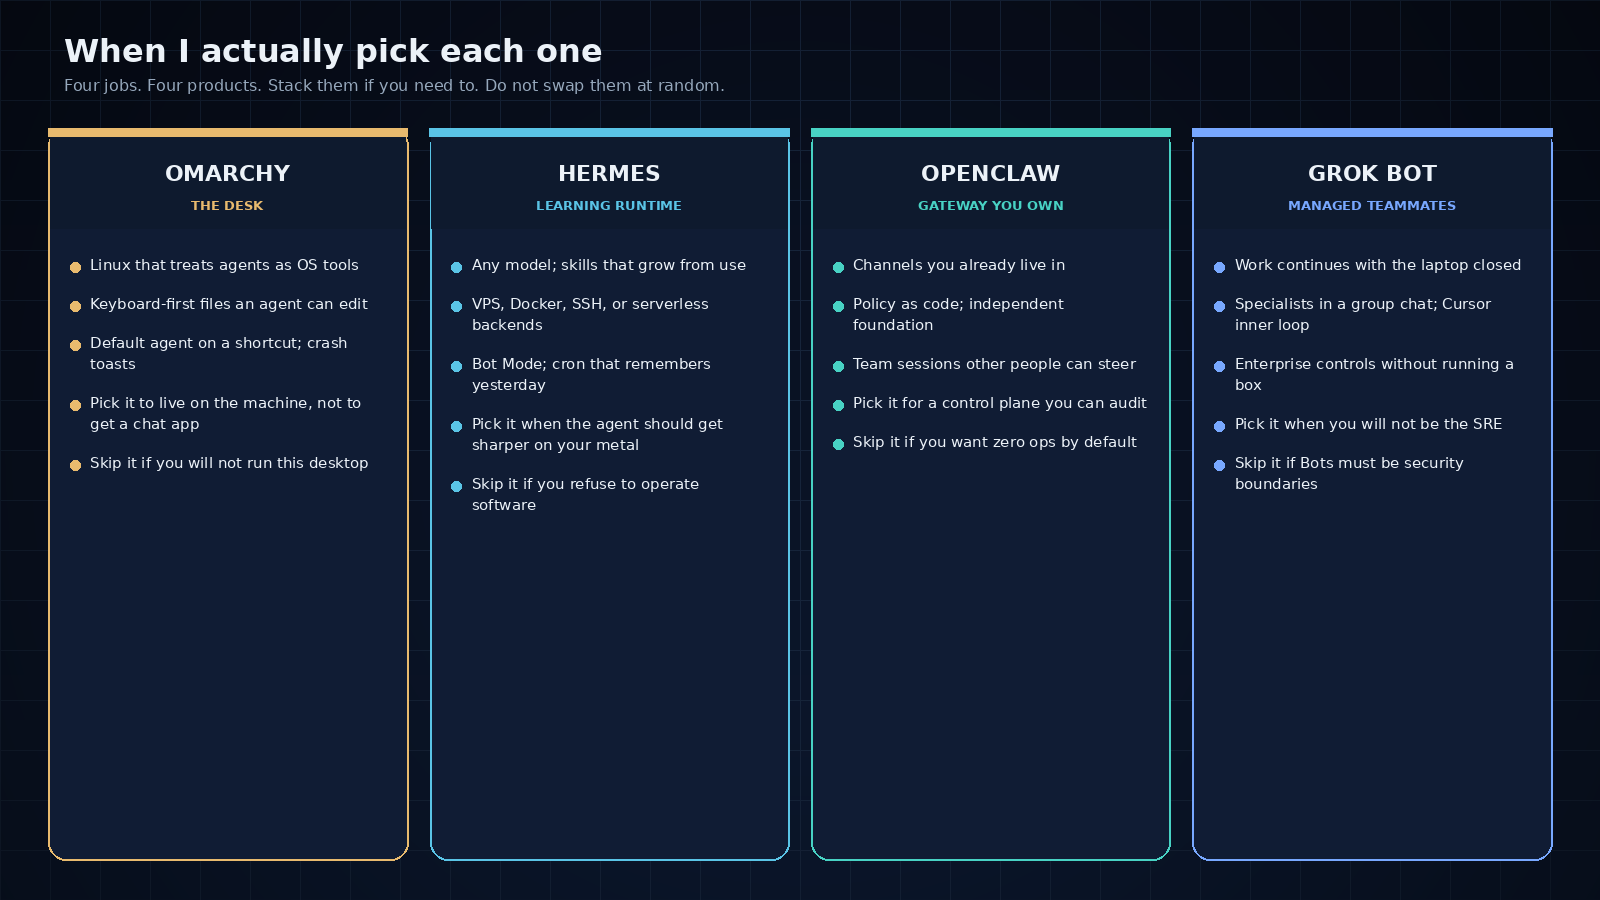This screenshot has width=1600, height=900.
Task: Click the blue accent bar above GROK BOT
Action: click(x=1372, y=132)
